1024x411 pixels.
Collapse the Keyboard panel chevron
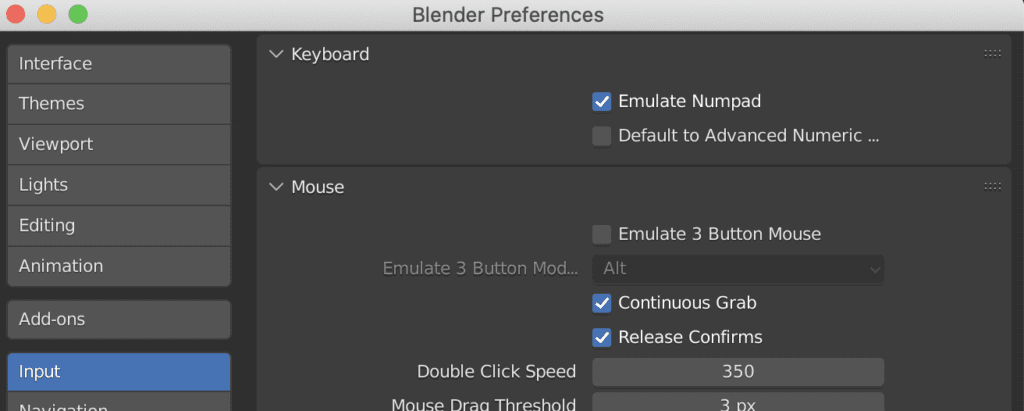[x=276, y=54]
